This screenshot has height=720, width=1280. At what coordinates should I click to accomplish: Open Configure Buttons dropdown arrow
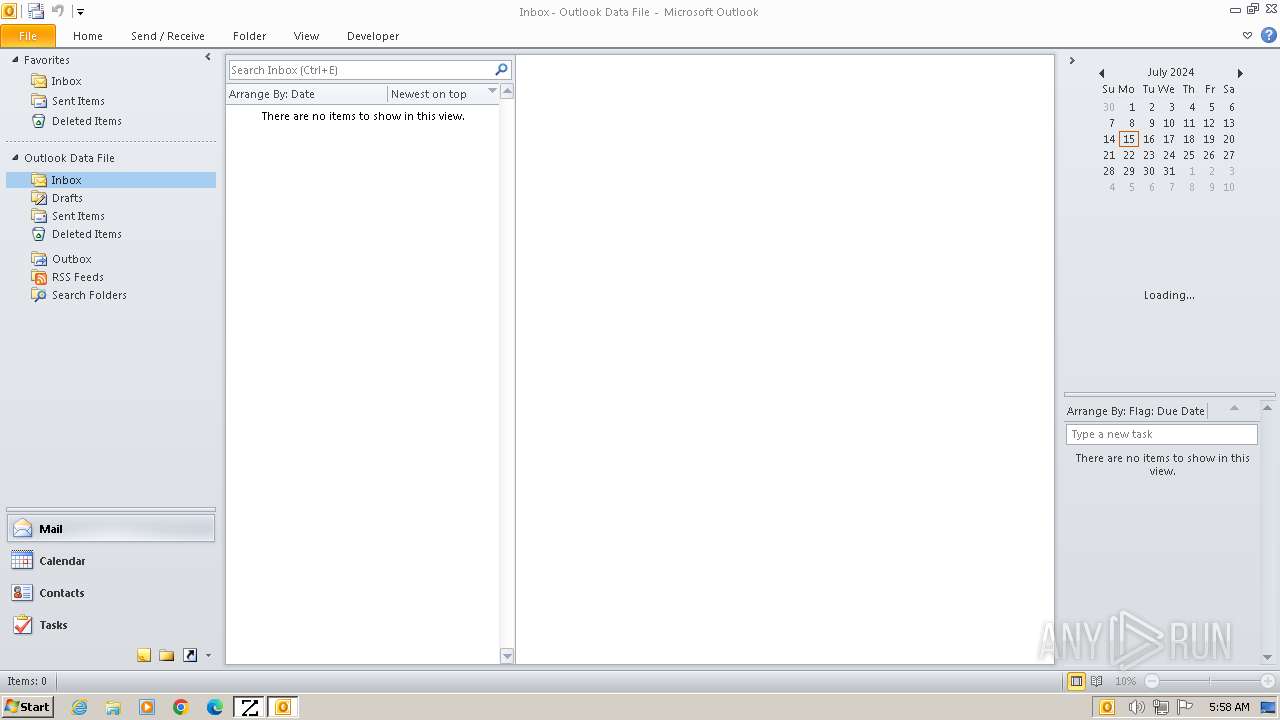coord(208,656)
